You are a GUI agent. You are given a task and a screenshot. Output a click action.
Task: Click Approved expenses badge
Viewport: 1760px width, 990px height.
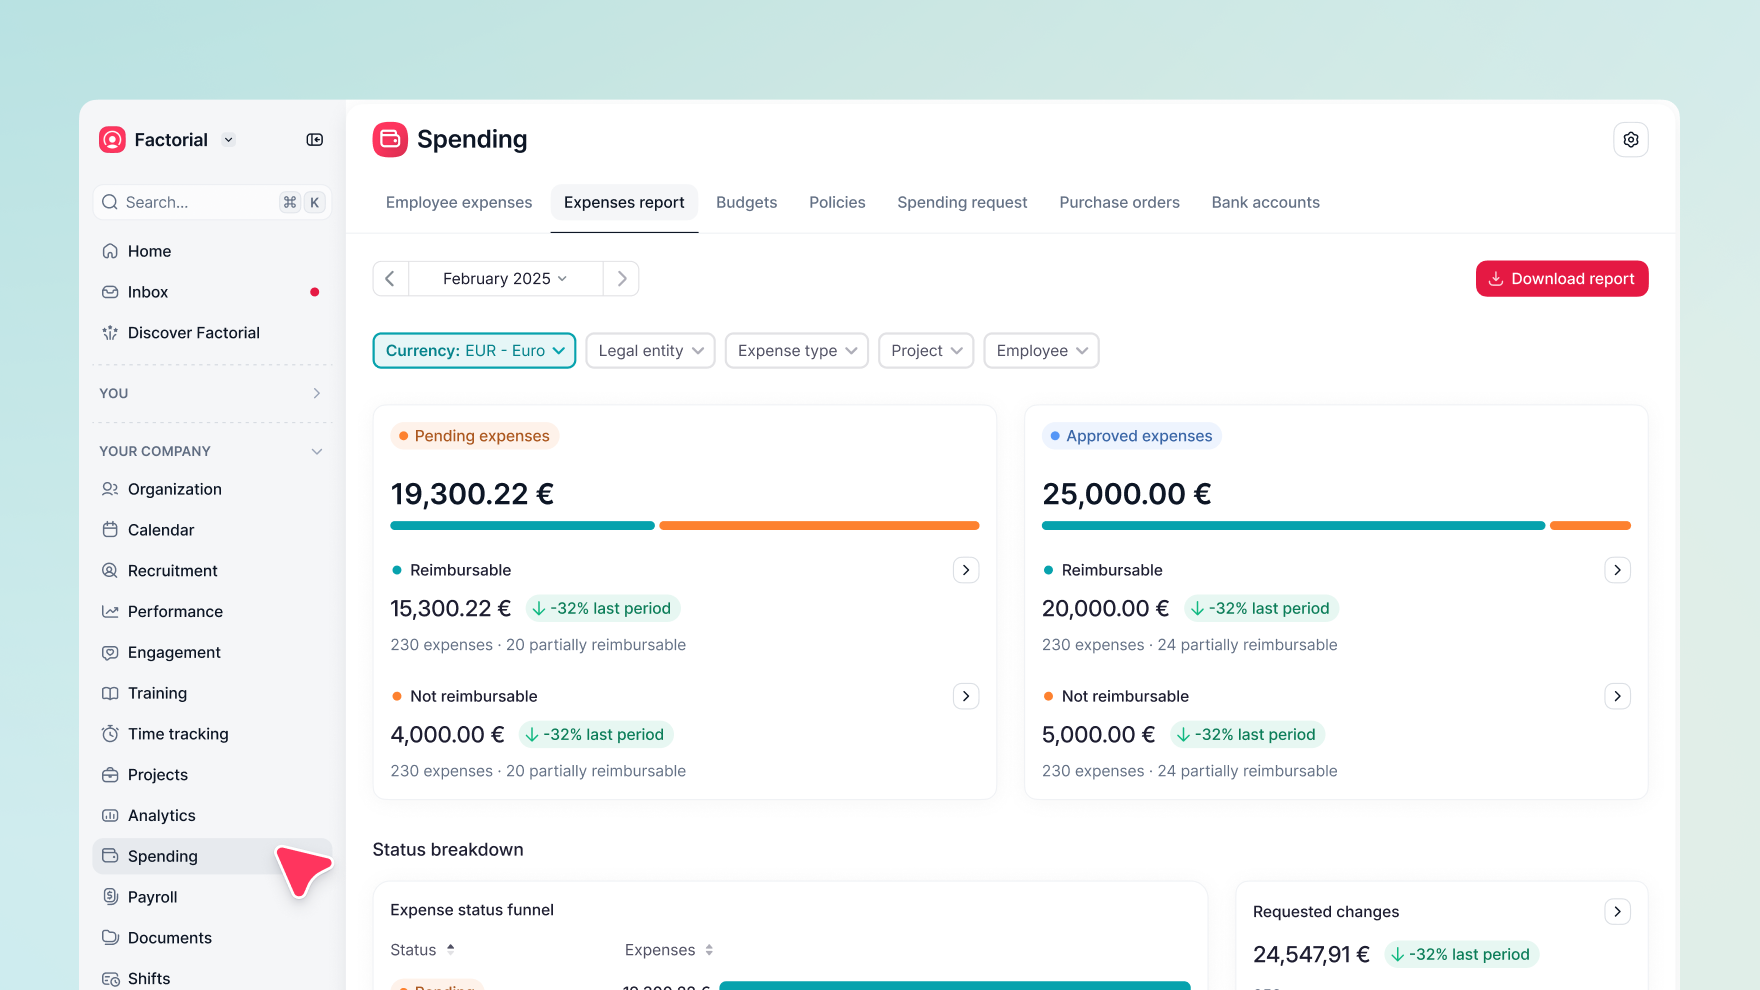1131,436
